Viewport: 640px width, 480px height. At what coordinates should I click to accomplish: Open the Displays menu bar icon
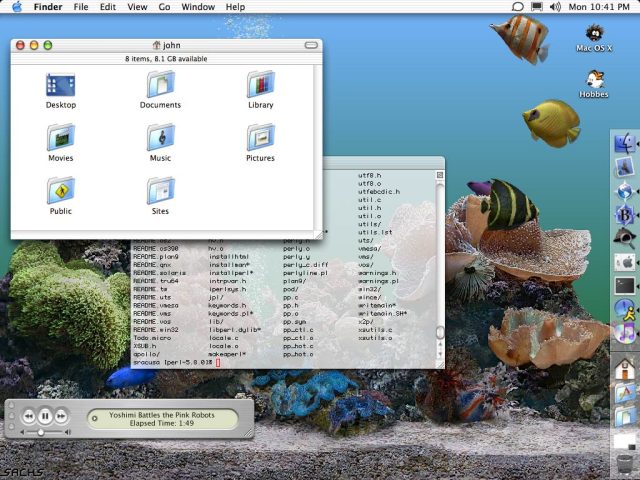537,7
